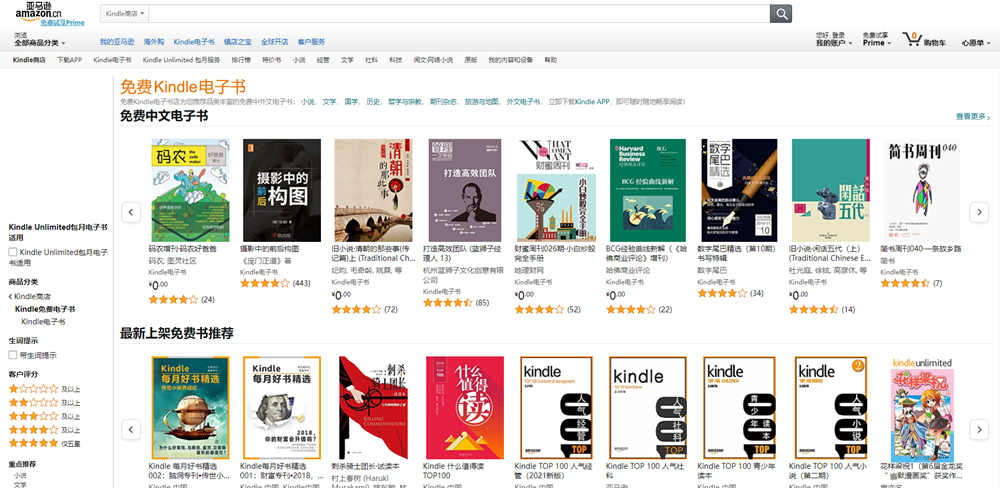
Task: Open 特价书 tab
Action: [271, 60]
